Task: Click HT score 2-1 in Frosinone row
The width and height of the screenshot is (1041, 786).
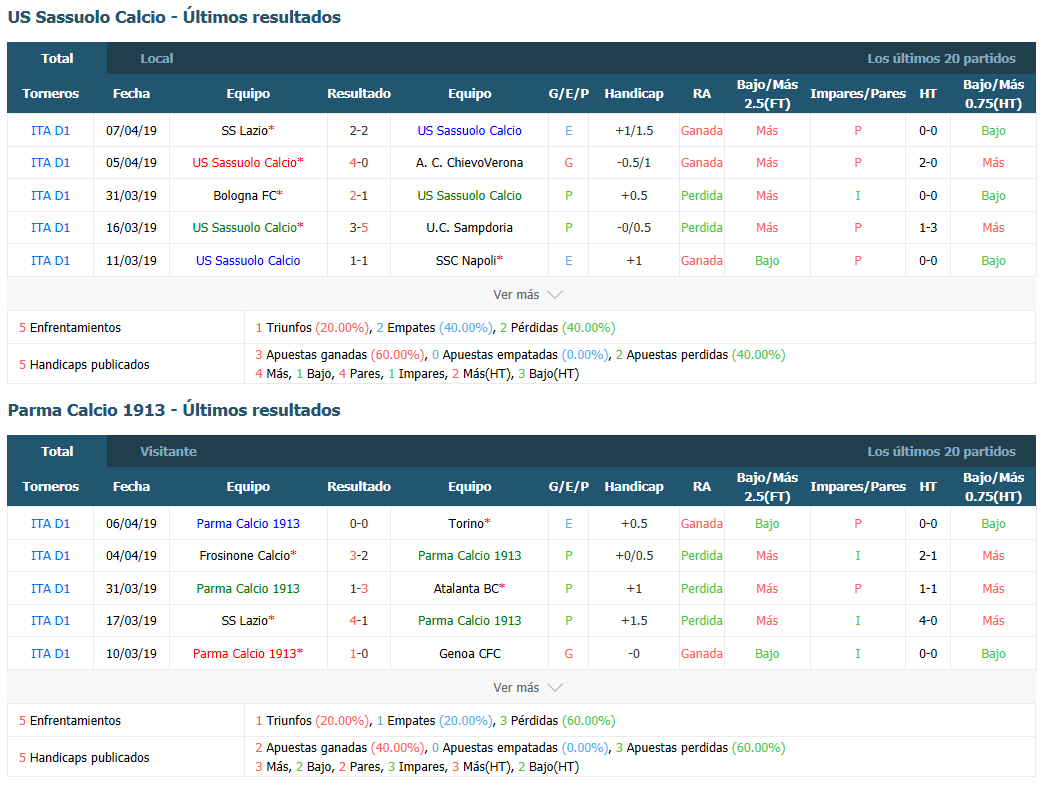Action: 928,556
